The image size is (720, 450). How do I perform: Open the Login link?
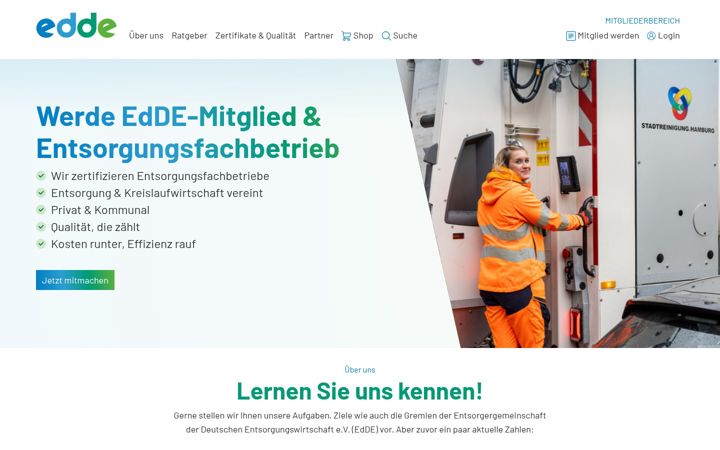point(669,36)
